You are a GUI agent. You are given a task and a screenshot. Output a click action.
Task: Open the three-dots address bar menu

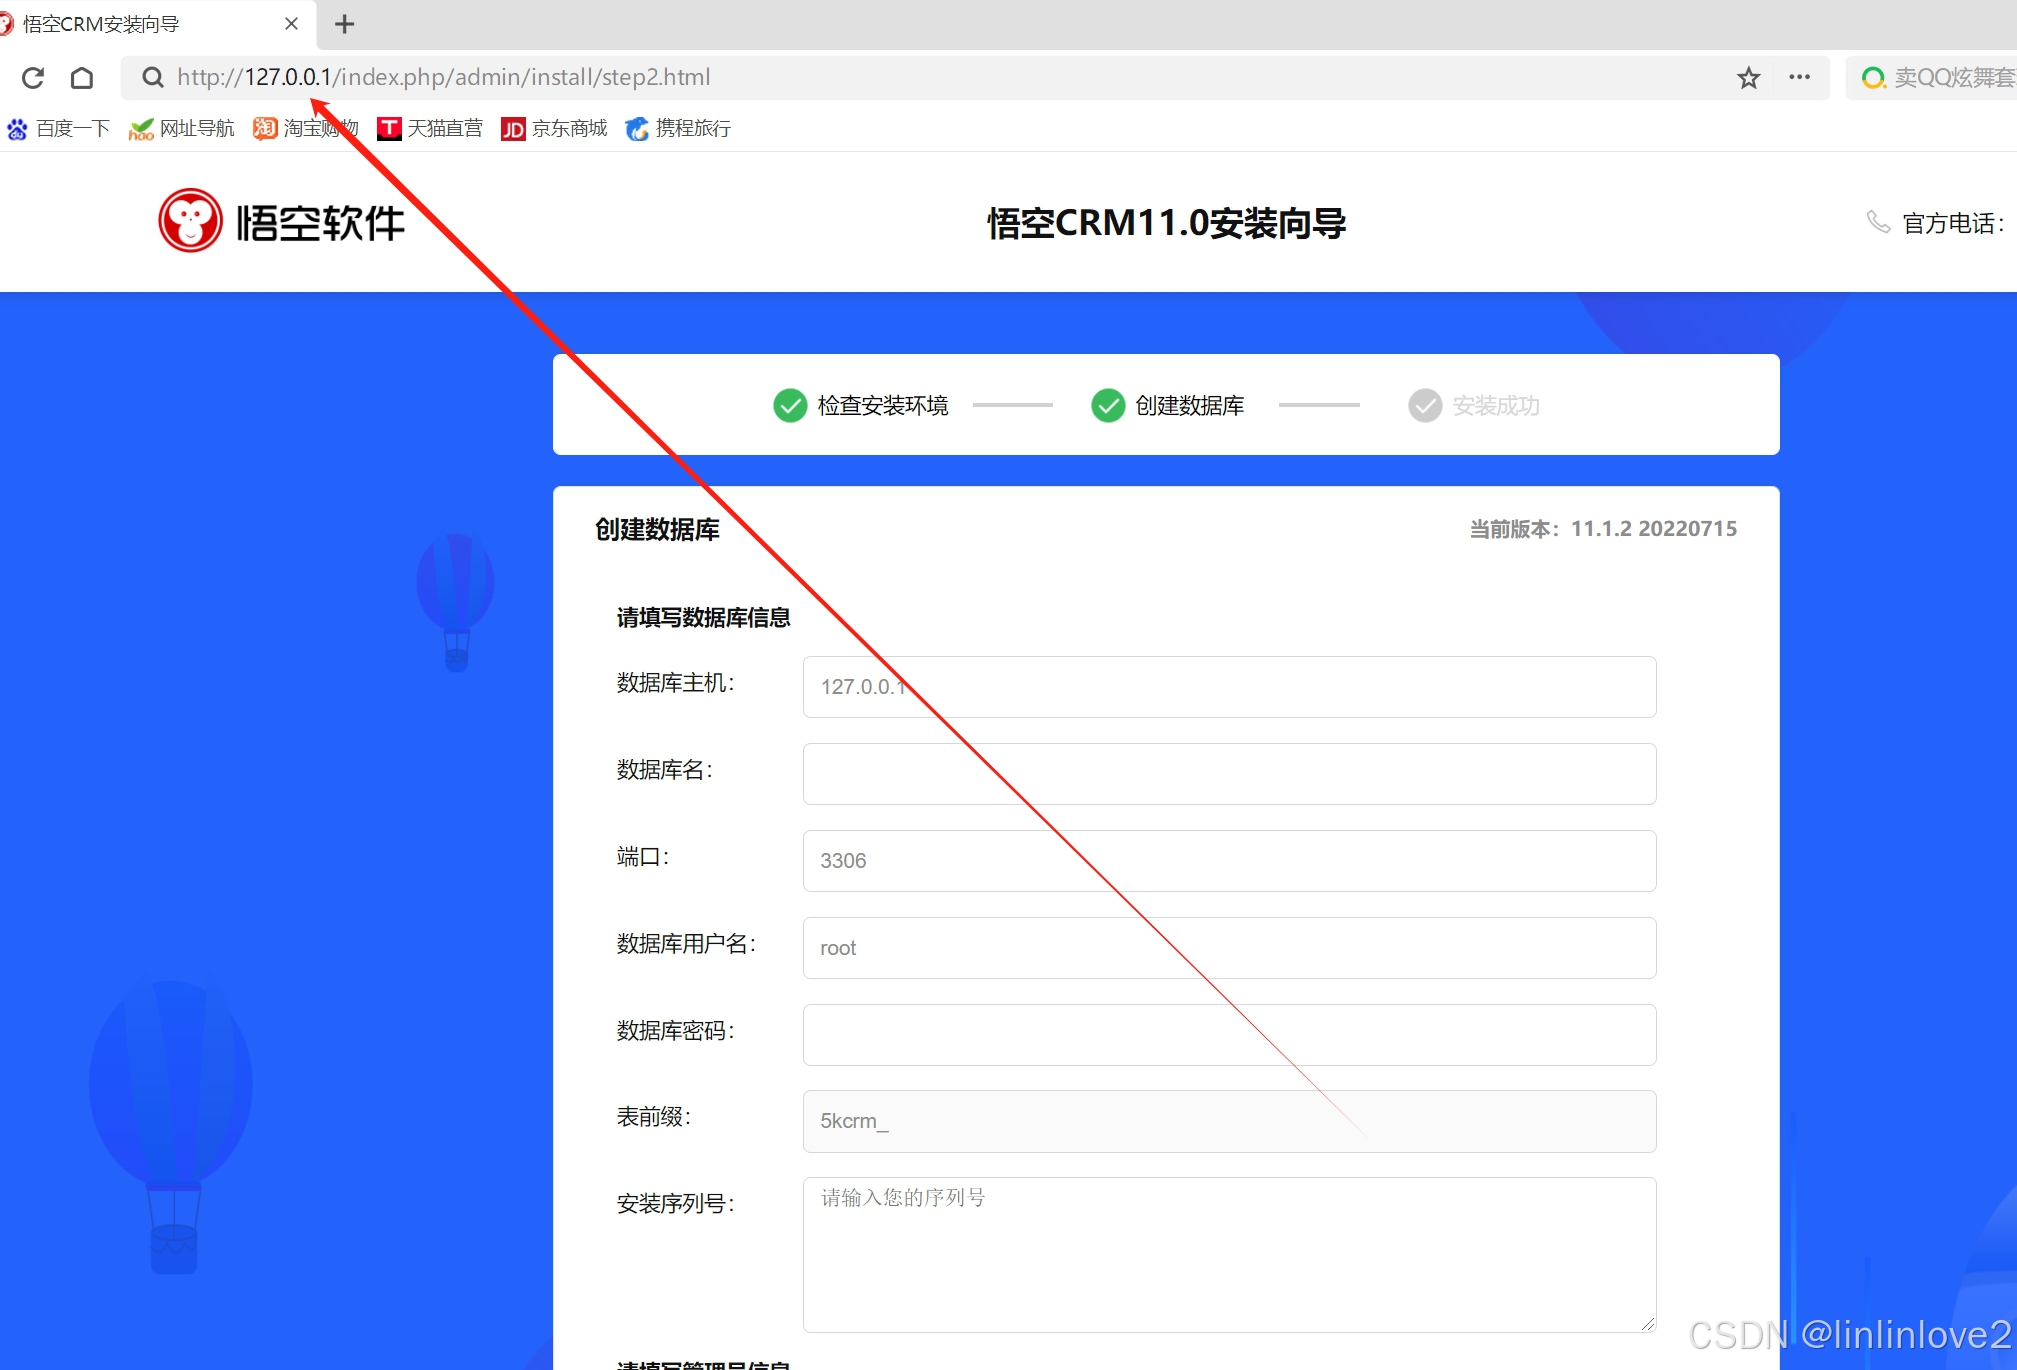1799,78
